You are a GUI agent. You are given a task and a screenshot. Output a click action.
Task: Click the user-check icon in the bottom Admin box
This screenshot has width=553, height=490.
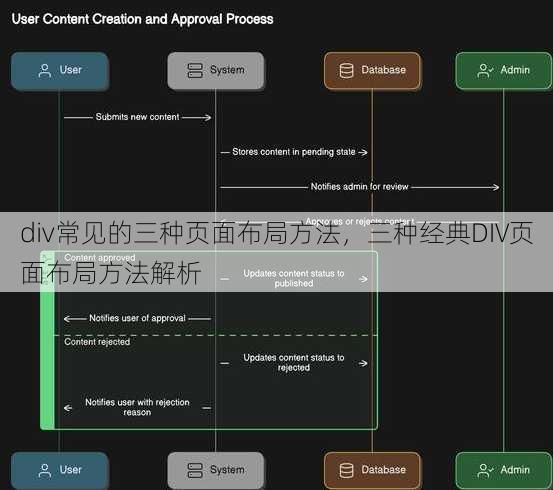[485, 471]
